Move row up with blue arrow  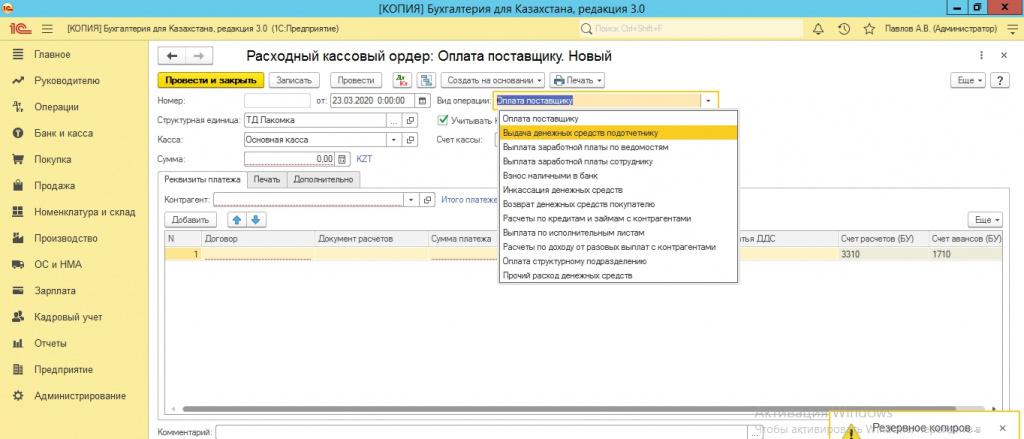[x=238, y=220]
